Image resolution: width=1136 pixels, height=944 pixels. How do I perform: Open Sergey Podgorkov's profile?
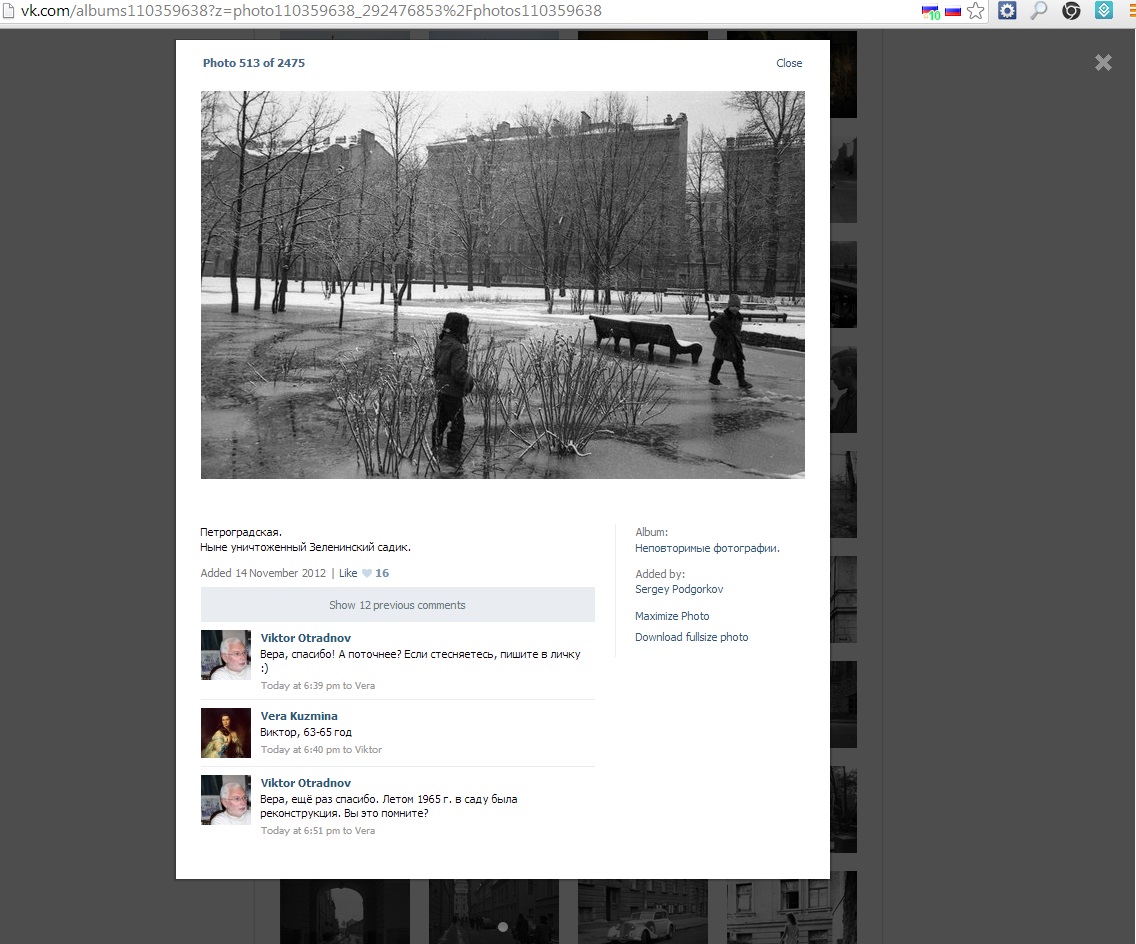(679, 590)
